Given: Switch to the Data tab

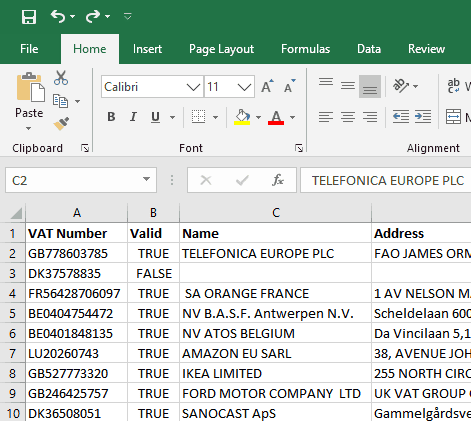Looking at the screenshot, I should coord(369,49).
